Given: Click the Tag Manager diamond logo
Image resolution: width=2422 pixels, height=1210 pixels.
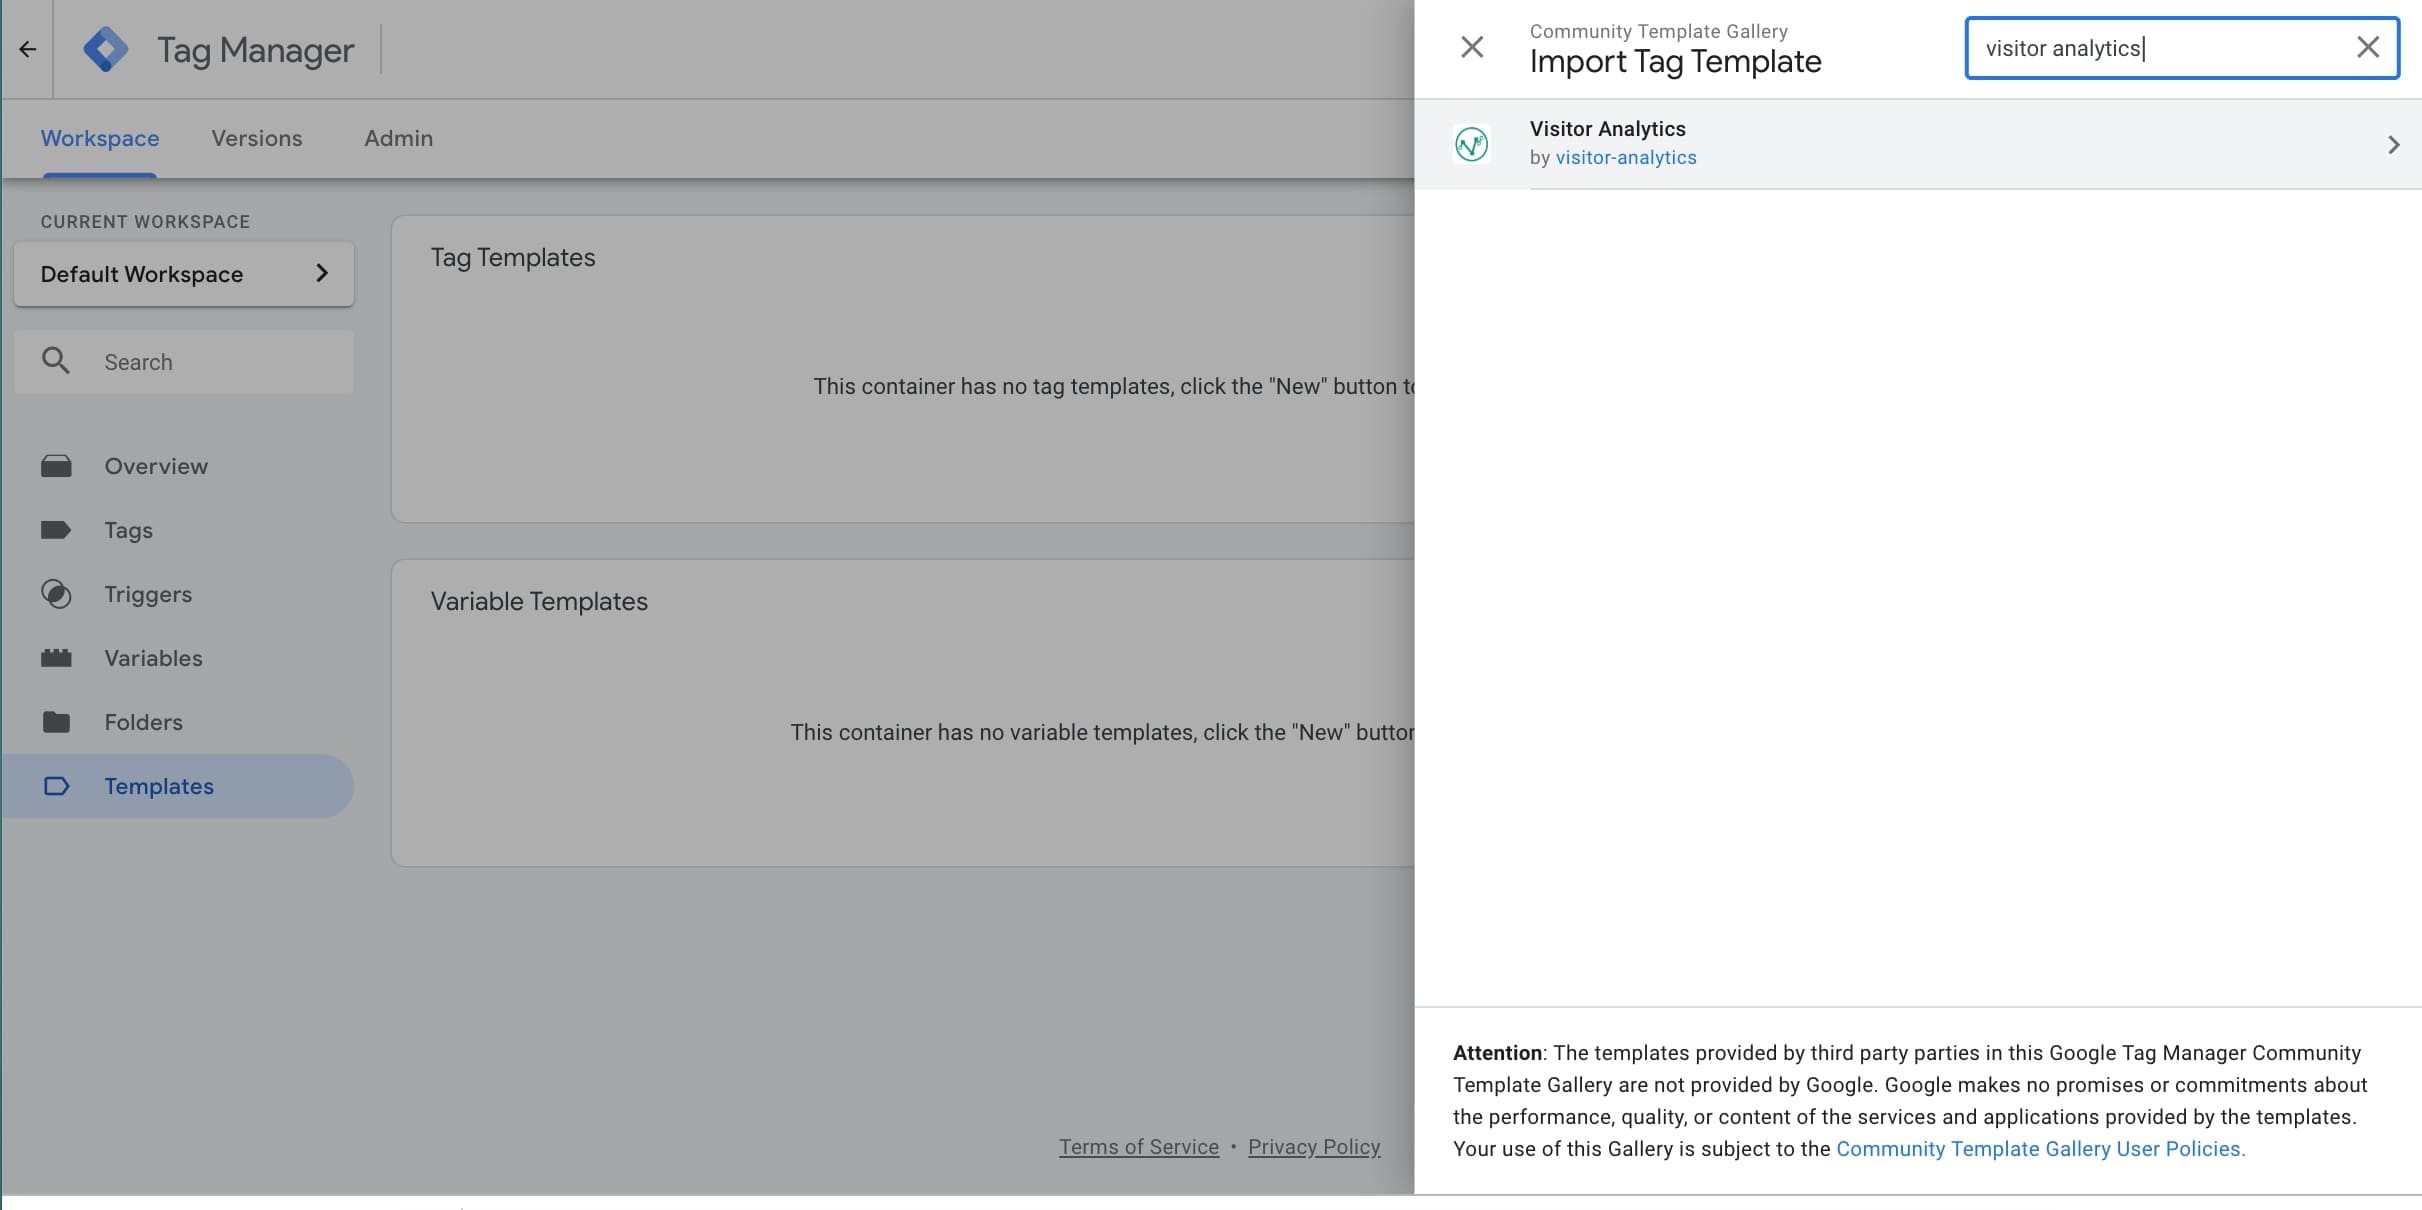Looking at the screenshot, I should click(x=105, y=49).
